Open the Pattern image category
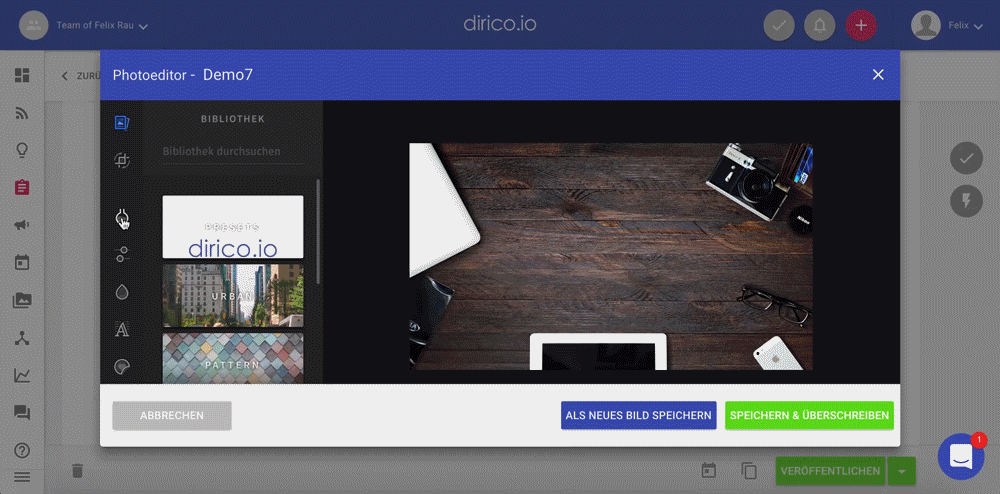This screenshot has height=494, width=1000. (233, 358)
